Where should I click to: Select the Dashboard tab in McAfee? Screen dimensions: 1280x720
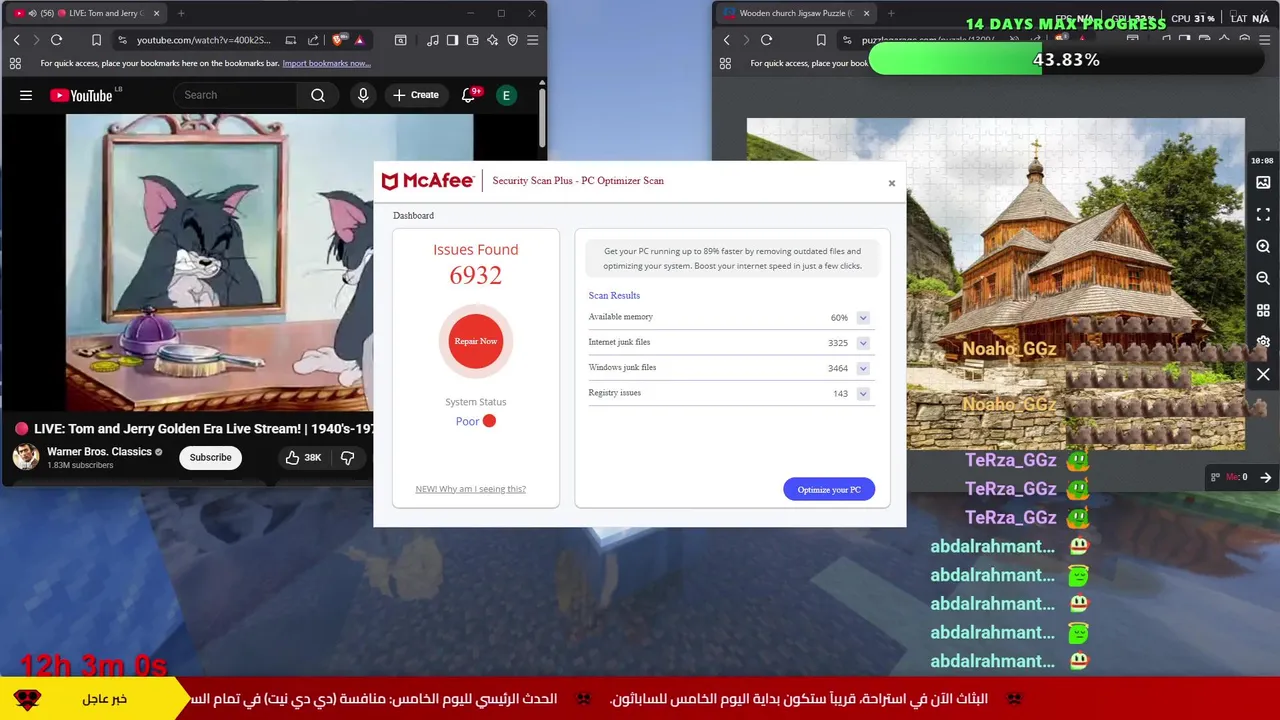pyautogui.click(x=413, y=215)
